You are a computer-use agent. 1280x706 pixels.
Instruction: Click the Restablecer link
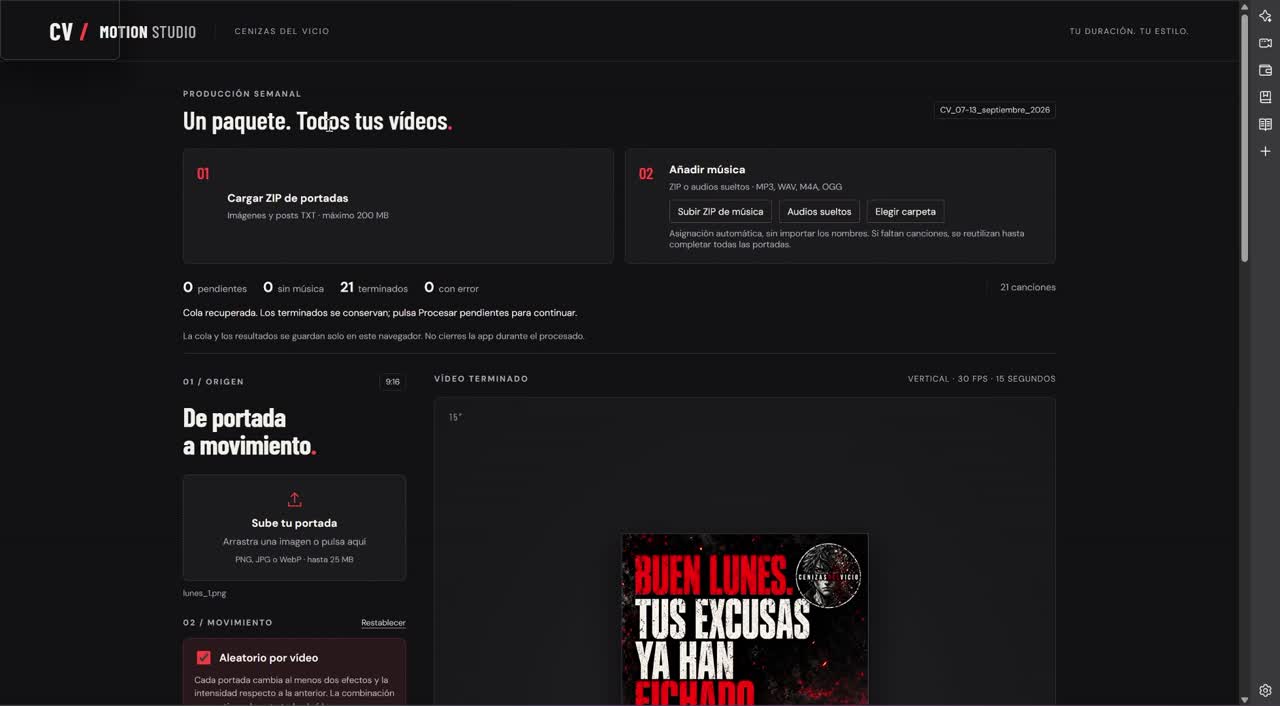pyautogui.click(x=383, y=622)
